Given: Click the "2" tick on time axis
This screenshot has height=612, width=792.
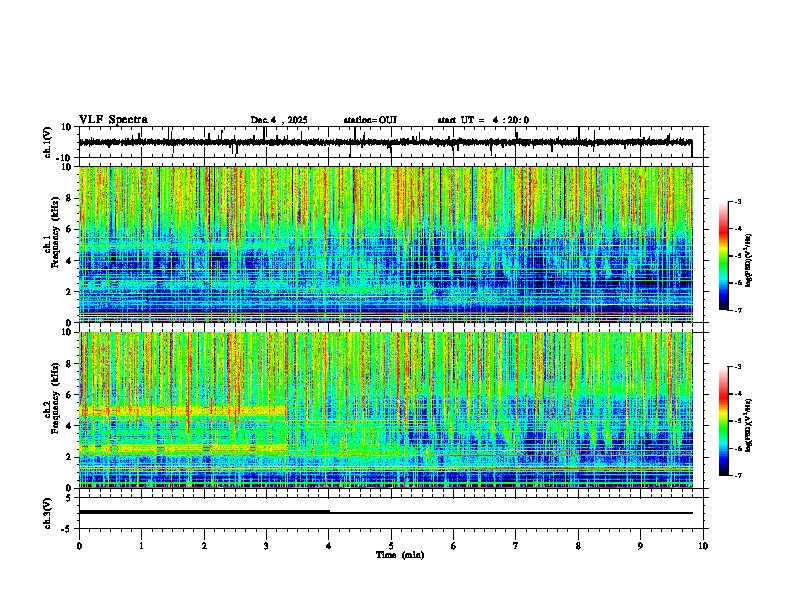Looking at the screenshot, I should pos(204,546).
